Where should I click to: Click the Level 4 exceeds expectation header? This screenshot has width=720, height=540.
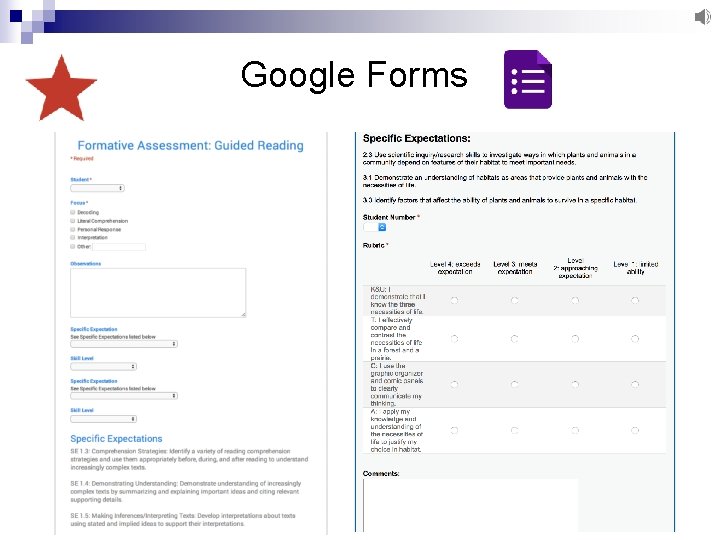coord(455,268)
